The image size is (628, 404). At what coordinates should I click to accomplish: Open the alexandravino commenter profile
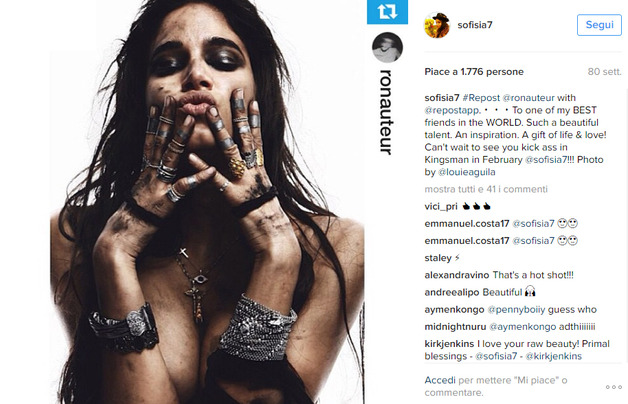click(457, 275)
